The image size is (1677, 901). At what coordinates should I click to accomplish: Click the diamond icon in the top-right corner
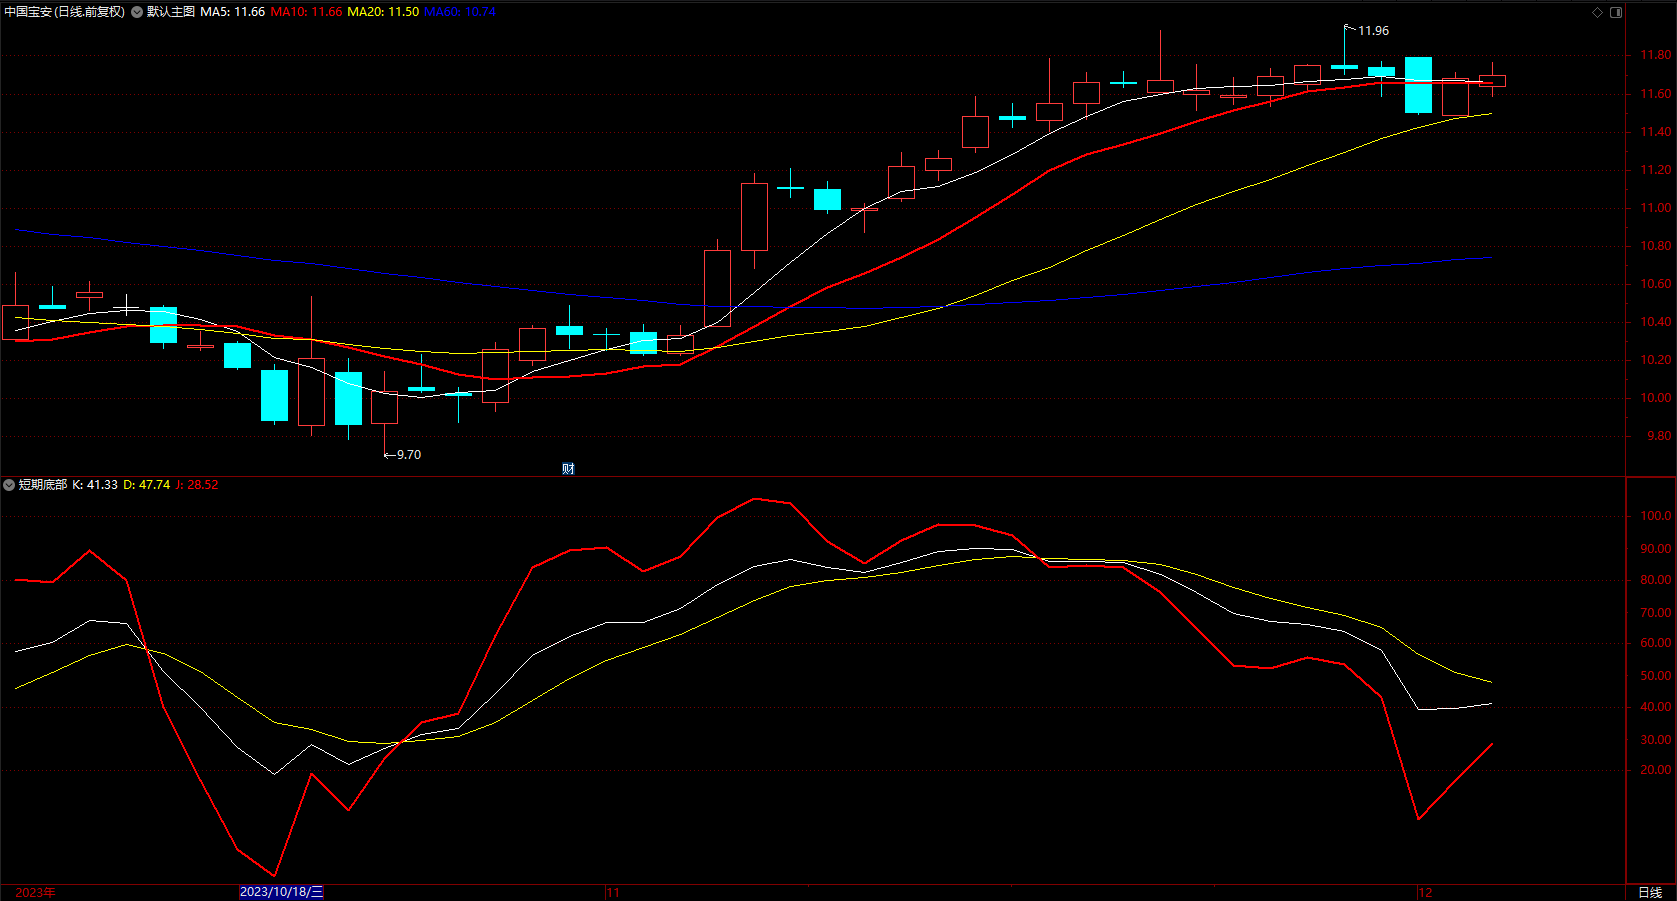[1597, 12]
